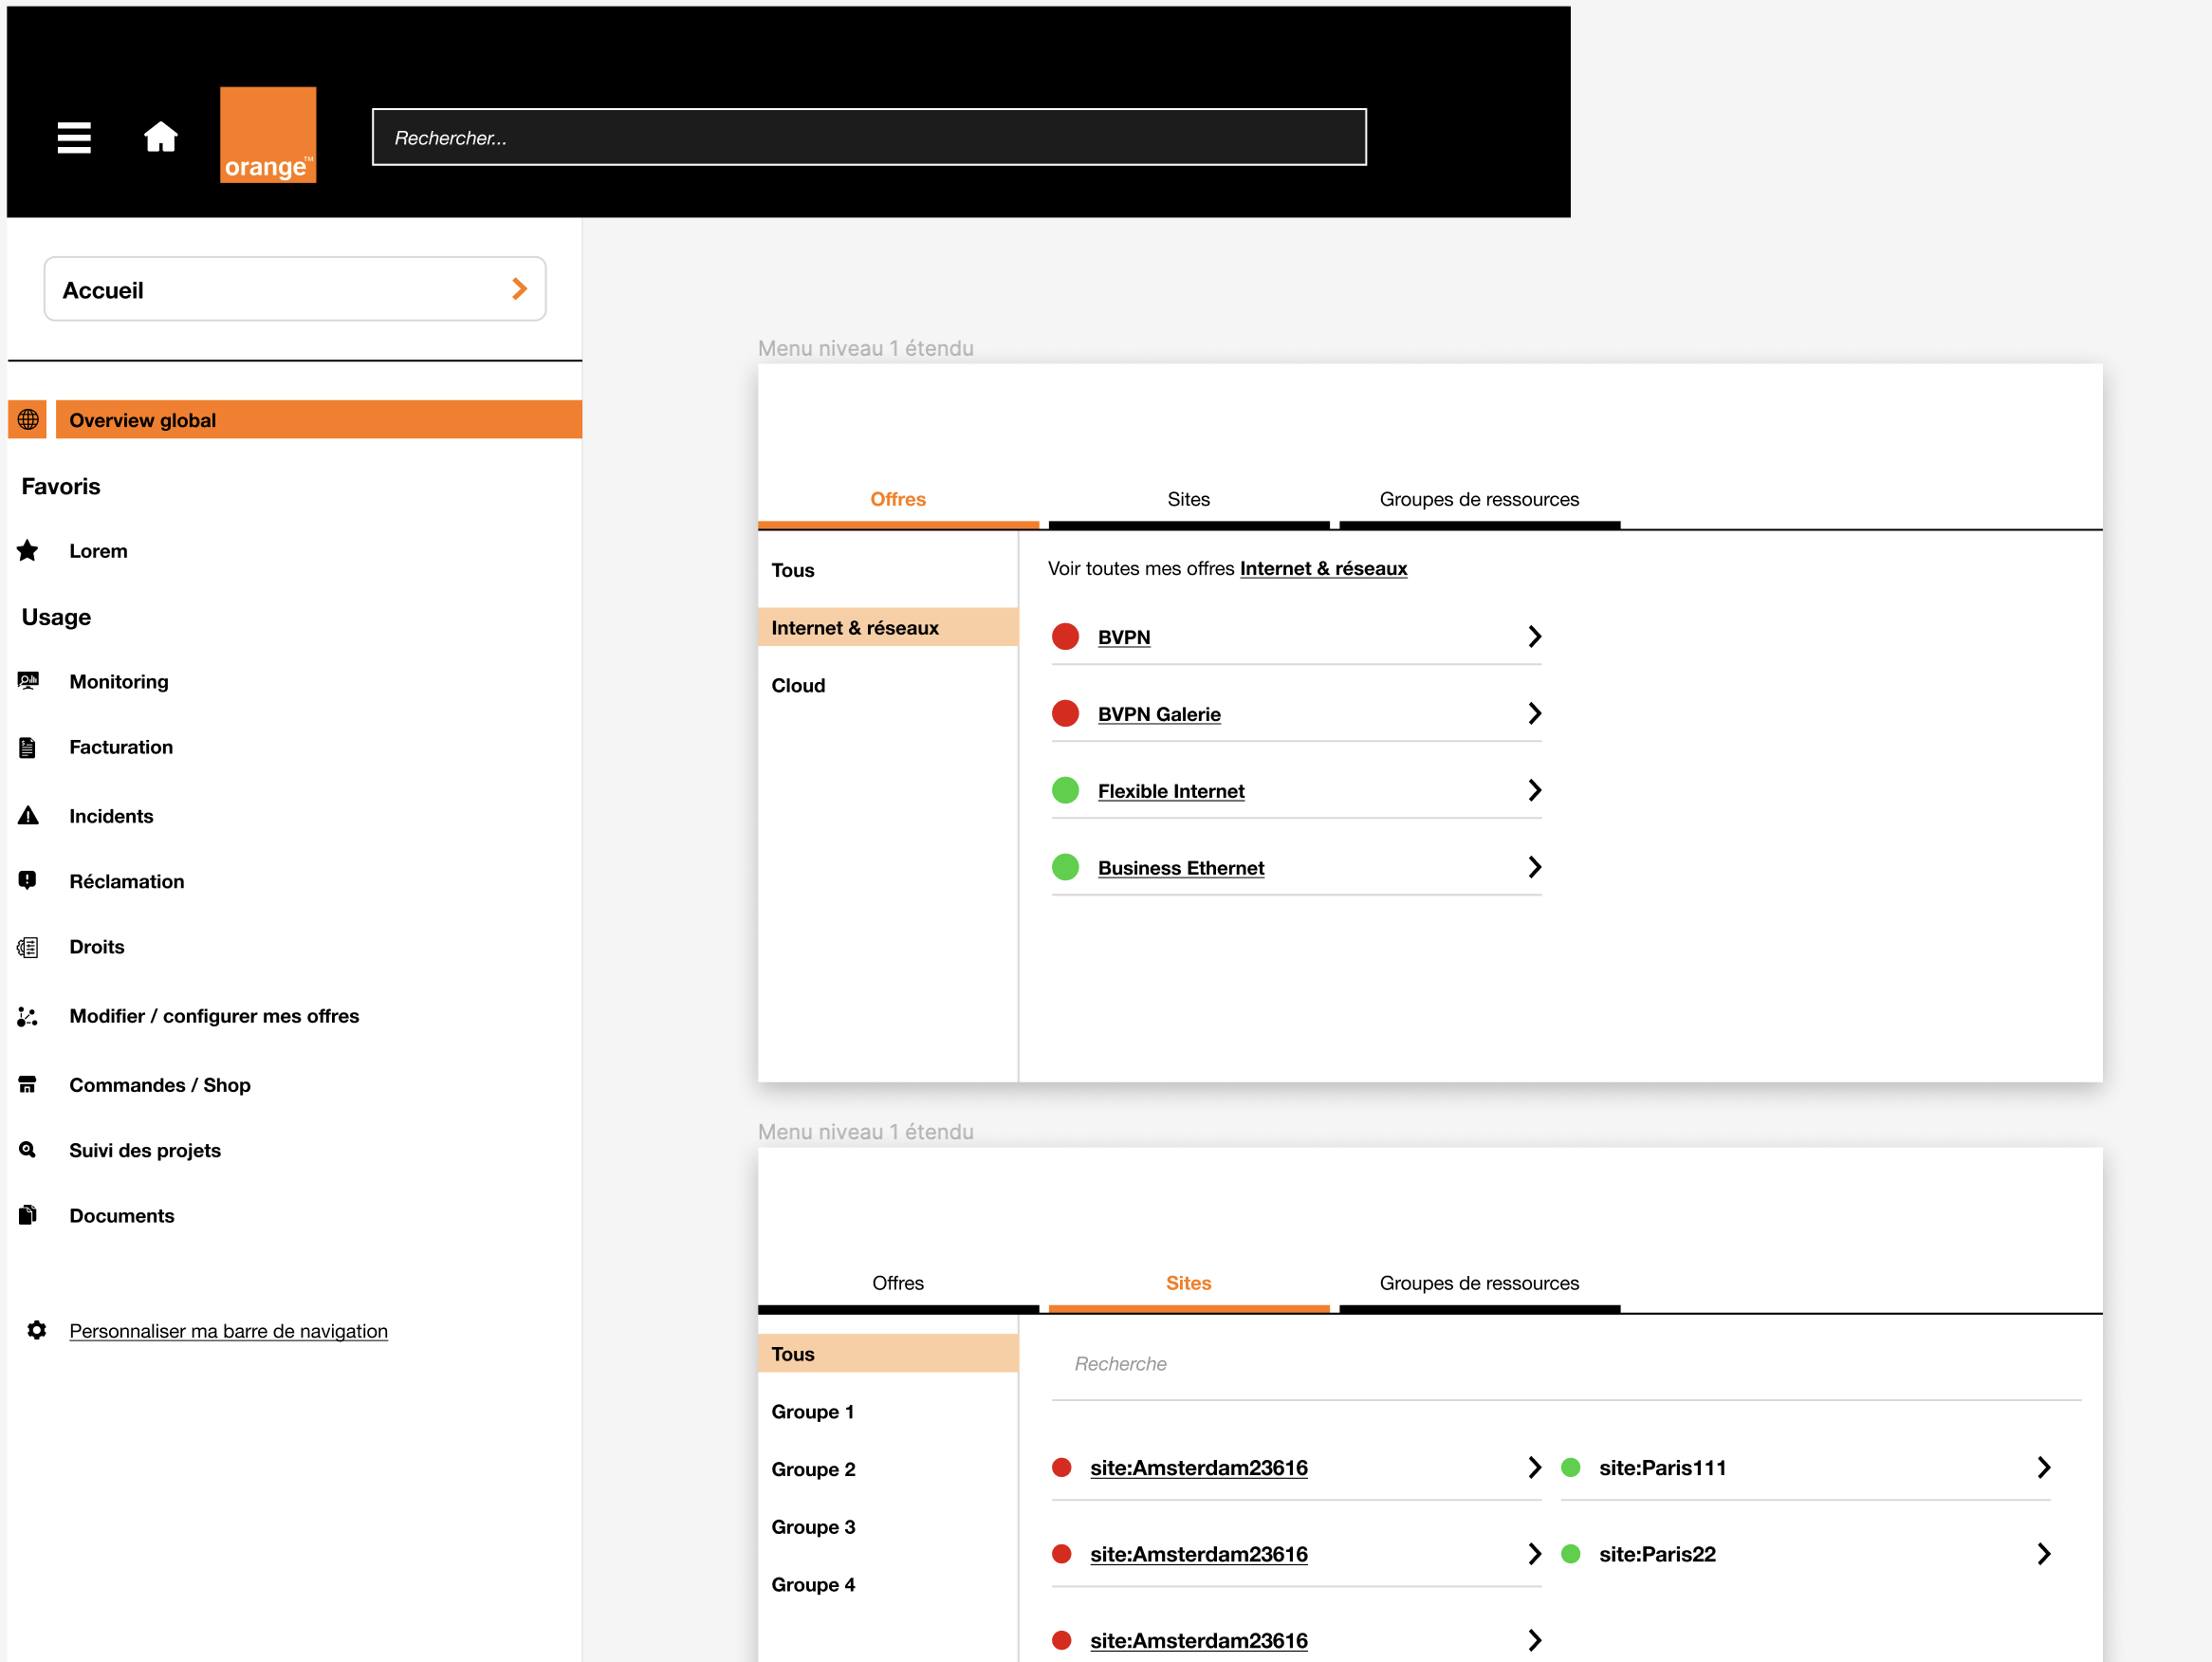Screen dimensions: 2212x1662
Task: Click the Incidents warning triangle icon
Action: click(28, 816)
